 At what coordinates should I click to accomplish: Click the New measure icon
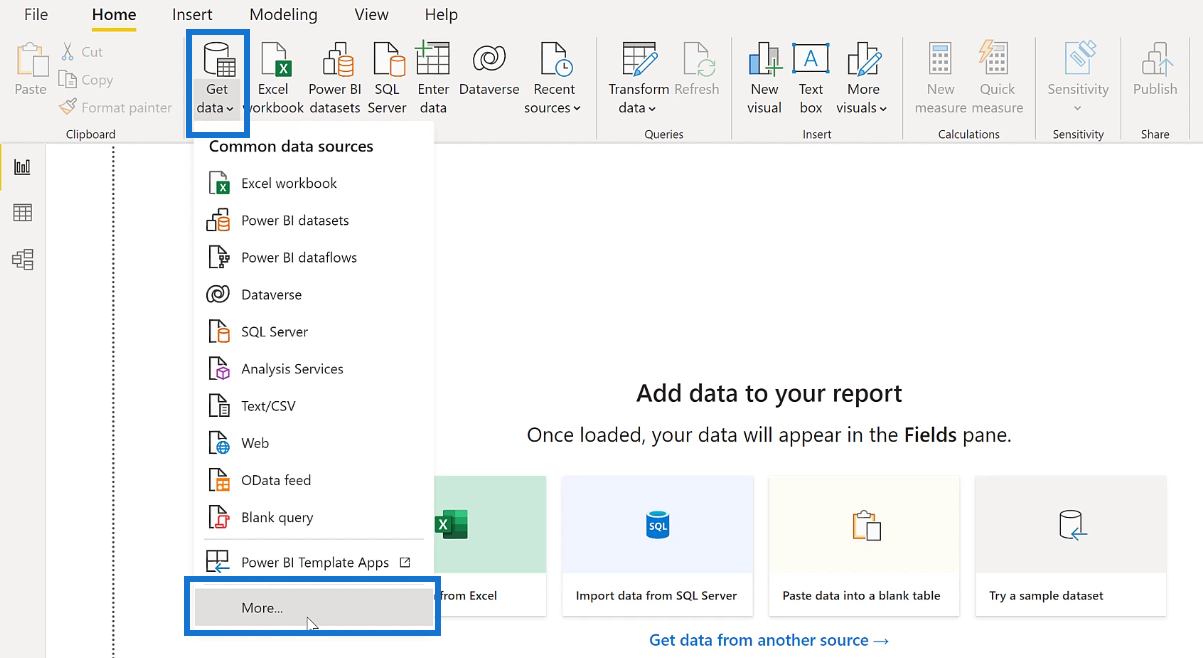pyautogui.click(x=940, y=80)
